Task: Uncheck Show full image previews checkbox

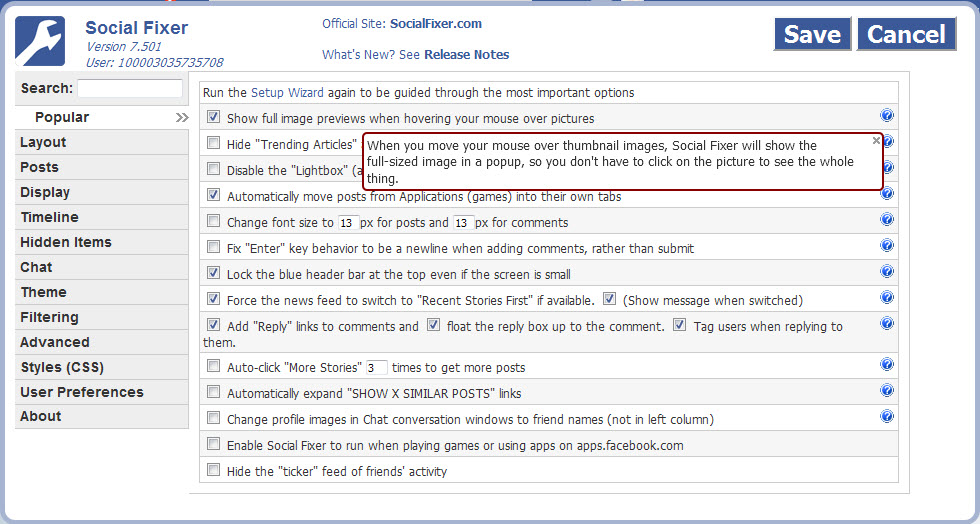Action: (213, 117)
